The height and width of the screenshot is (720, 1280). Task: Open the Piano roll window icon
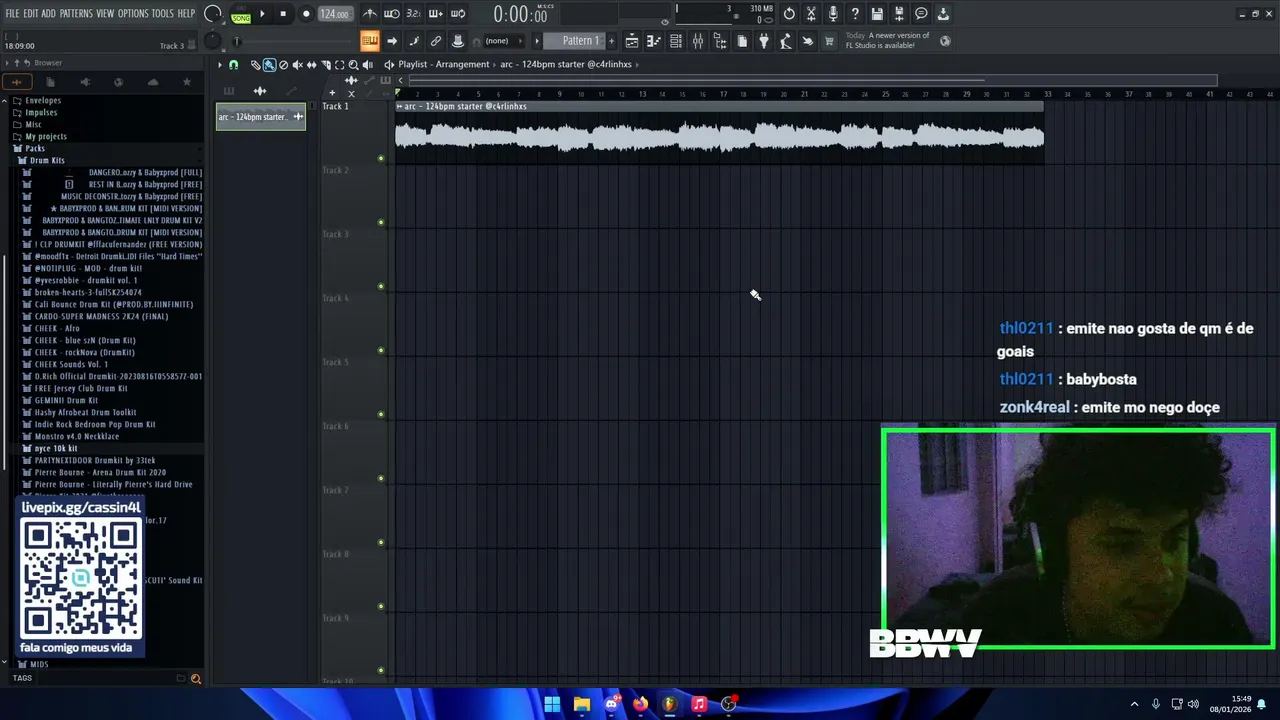(x=654, y=41)
